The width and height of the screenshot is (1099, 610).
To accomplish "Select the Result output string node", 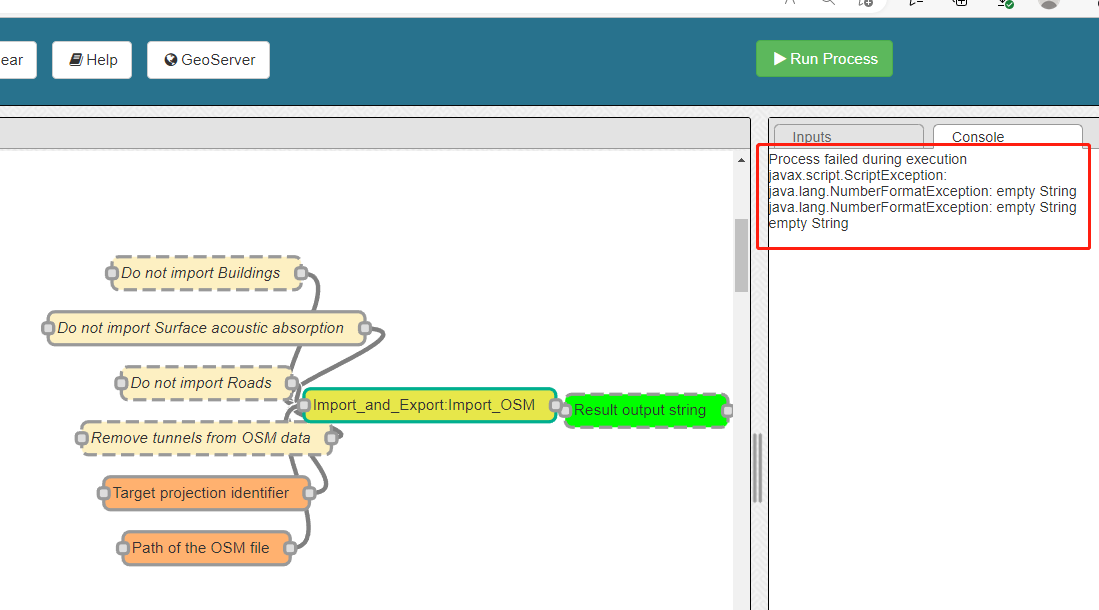I will (x=646, y=410).
